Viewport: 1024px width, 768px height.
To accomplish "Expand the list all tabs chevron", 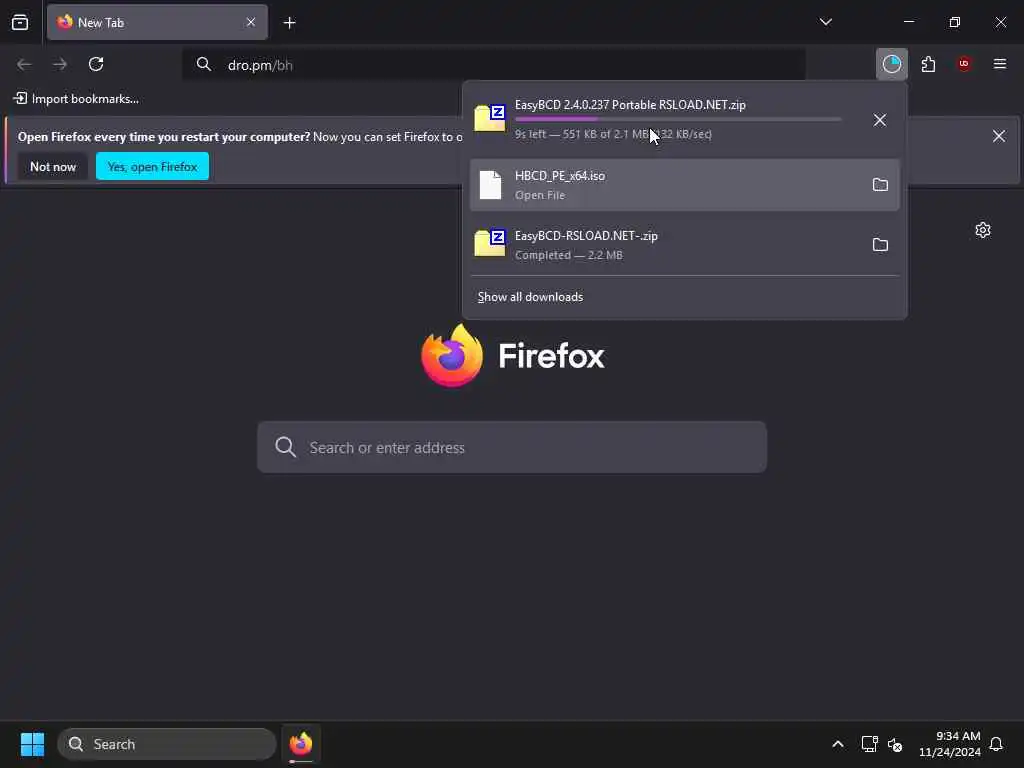I will pos(825,22).
